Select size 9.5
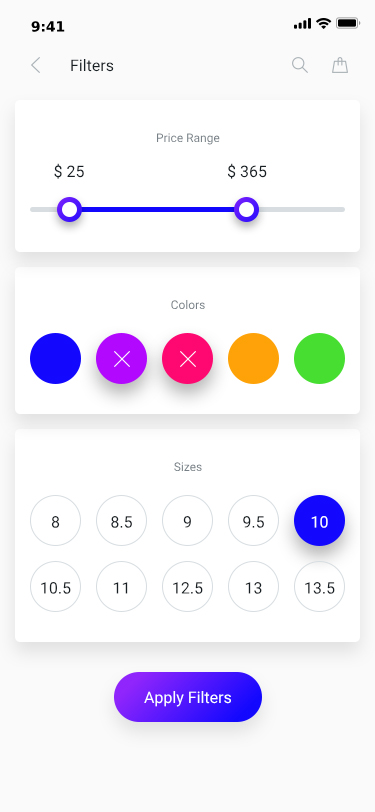Viewport: 375px width, 812px height. click(x=253, y=520)
